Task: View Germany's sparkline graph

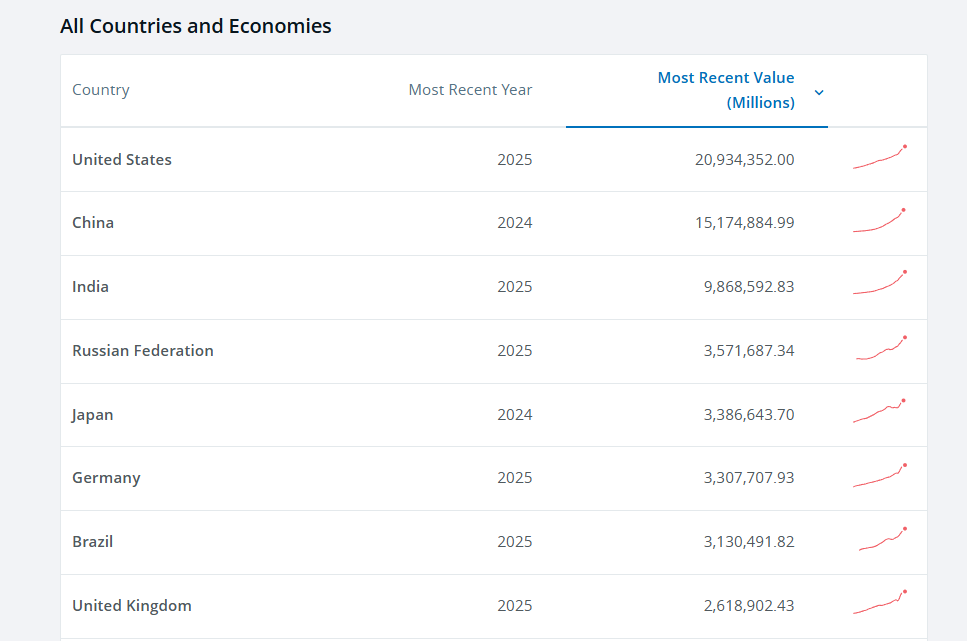Action: (880, 476)
